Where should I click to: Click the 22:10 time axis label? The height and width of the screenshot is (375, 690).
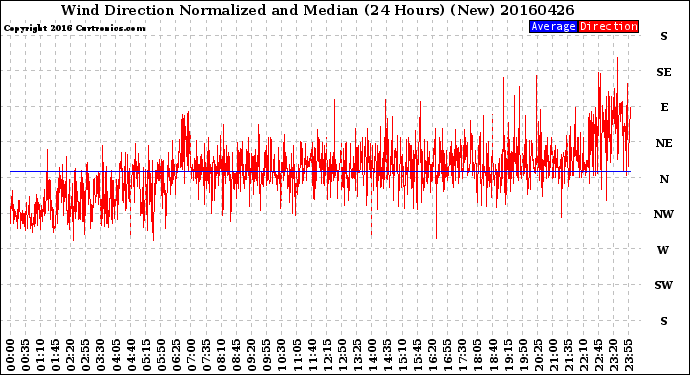pyautogui.click(x=583, y=355)
